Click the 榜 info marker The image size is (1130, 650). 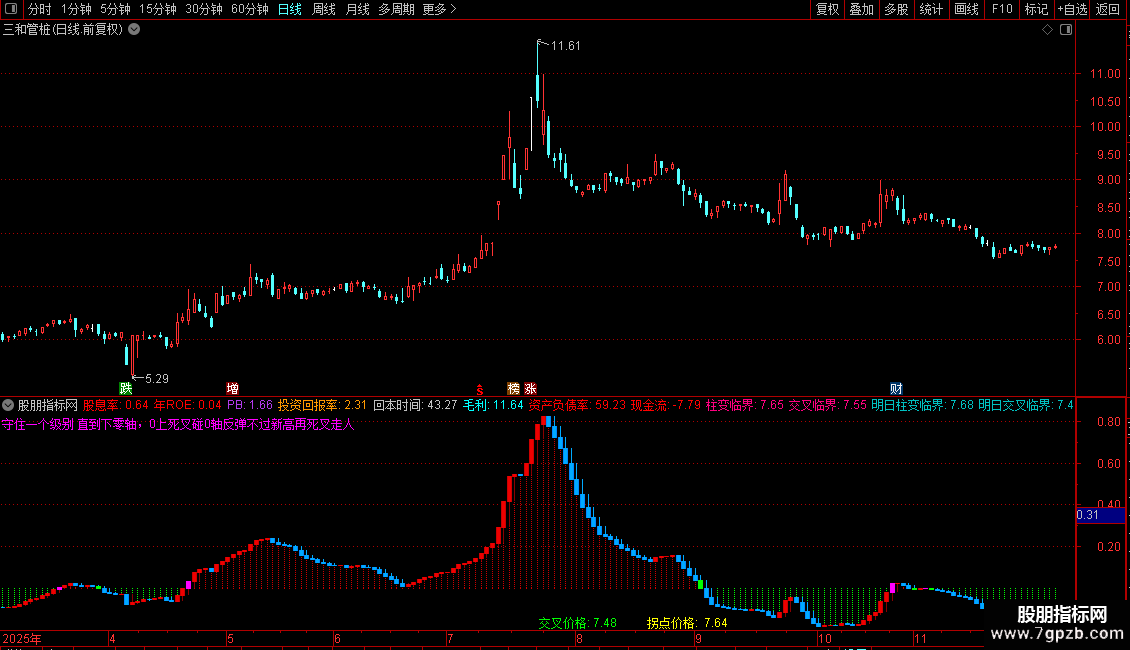coord(513,388)
